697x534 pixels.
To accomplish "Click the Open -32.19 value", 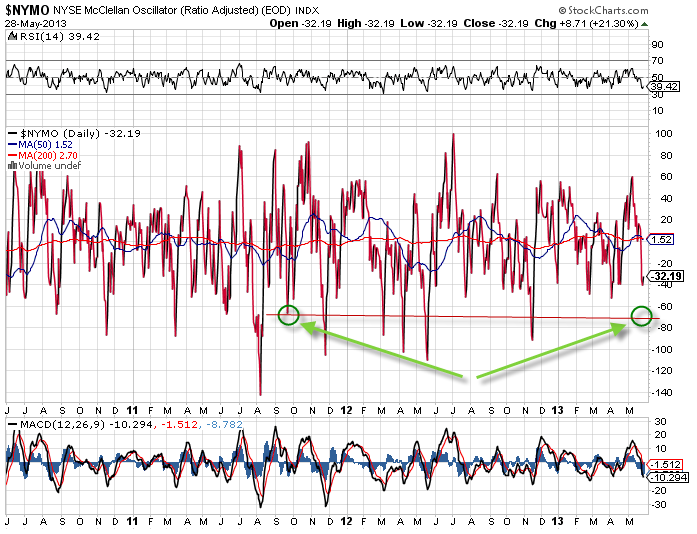I will 300,24.
